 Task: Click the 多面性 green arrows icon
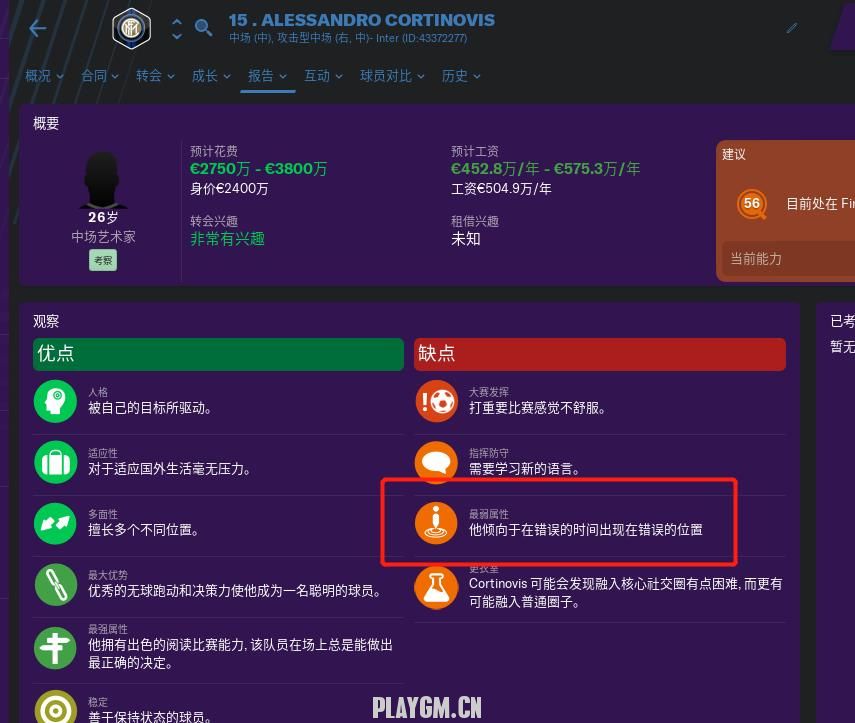[x=55, y=523]
